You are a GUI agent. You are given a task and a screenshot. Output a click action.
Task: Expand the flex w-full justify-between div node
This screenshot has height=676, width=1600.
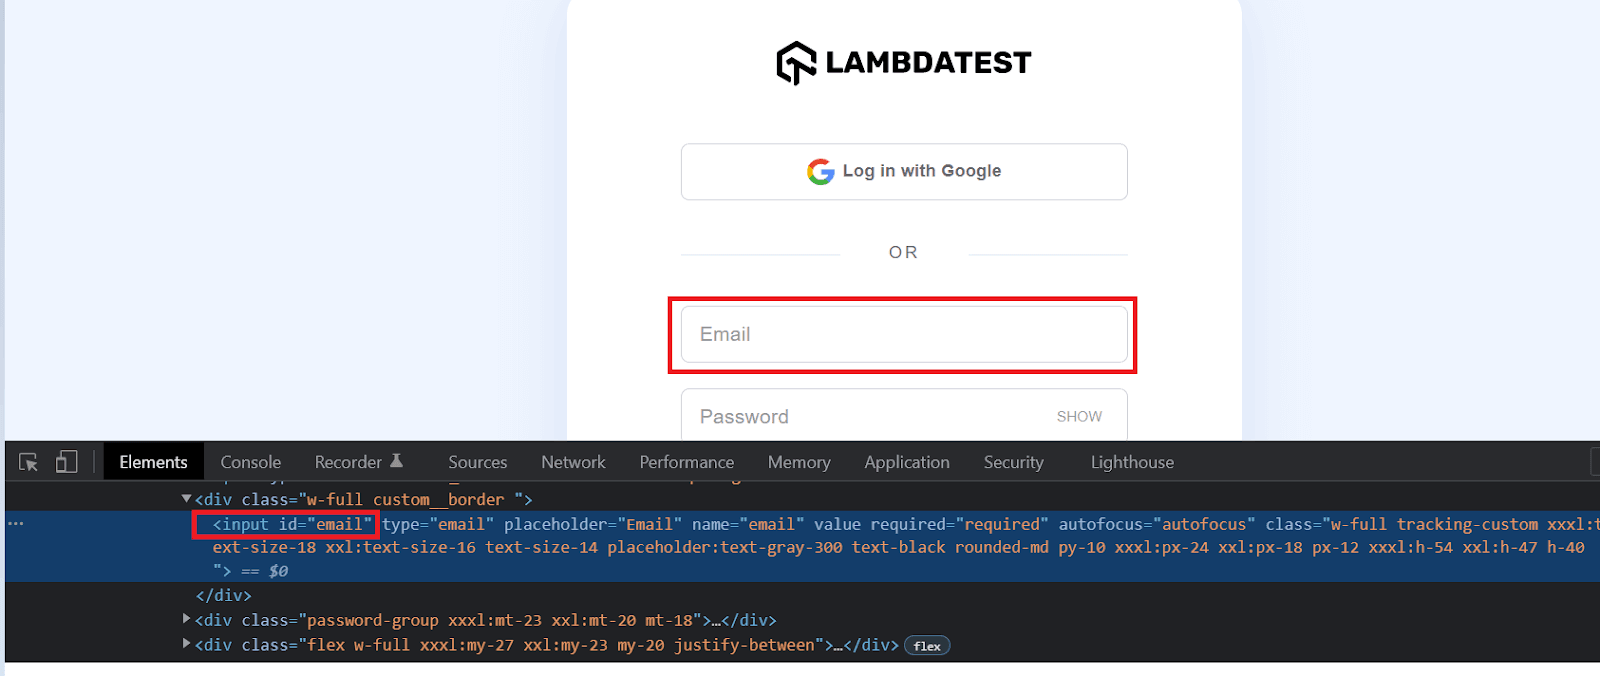(x=186, y=644)
